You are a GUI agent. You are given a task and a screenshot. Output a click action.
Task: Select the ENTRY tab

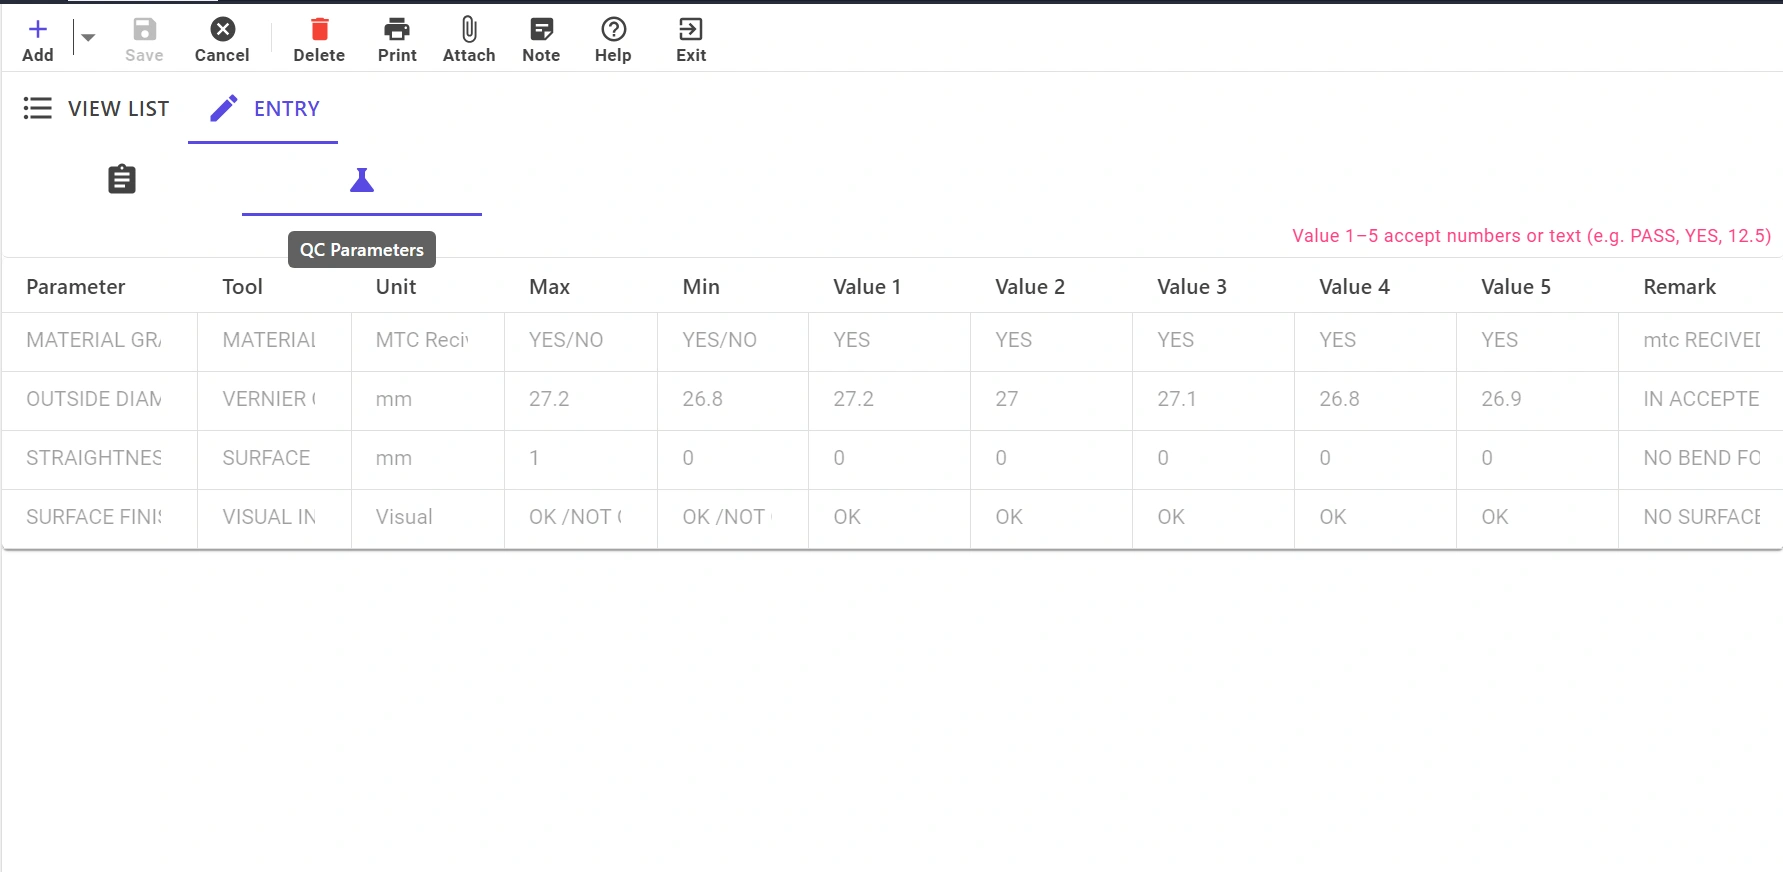[x=263, y=108]
